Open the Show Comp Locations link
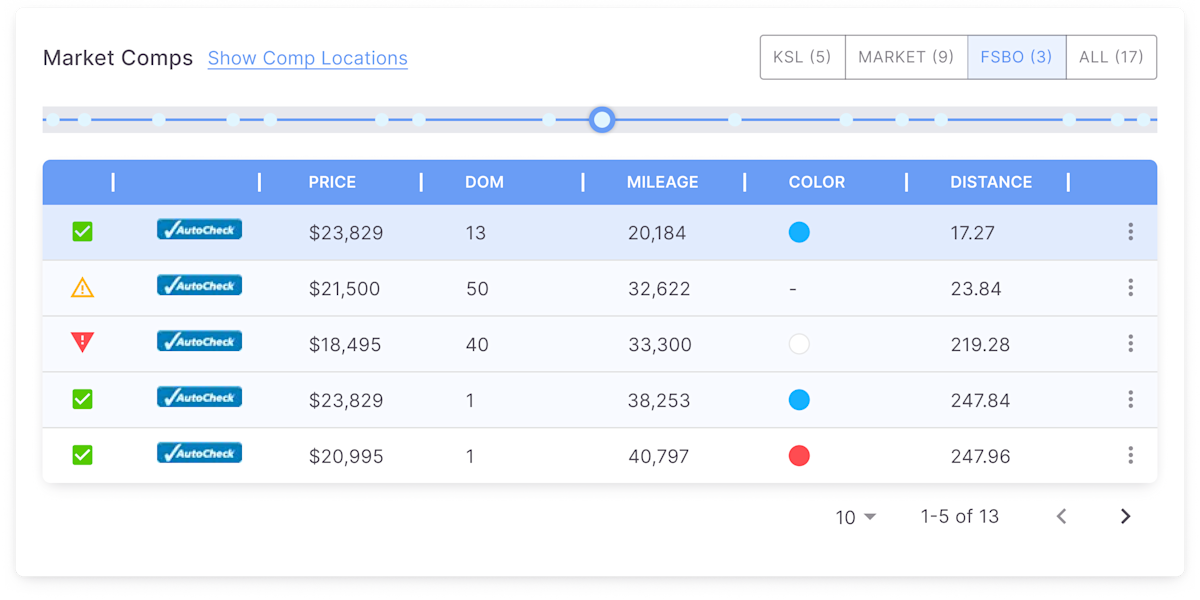Viewport: 1200px width, 600px height. [307, 59]
